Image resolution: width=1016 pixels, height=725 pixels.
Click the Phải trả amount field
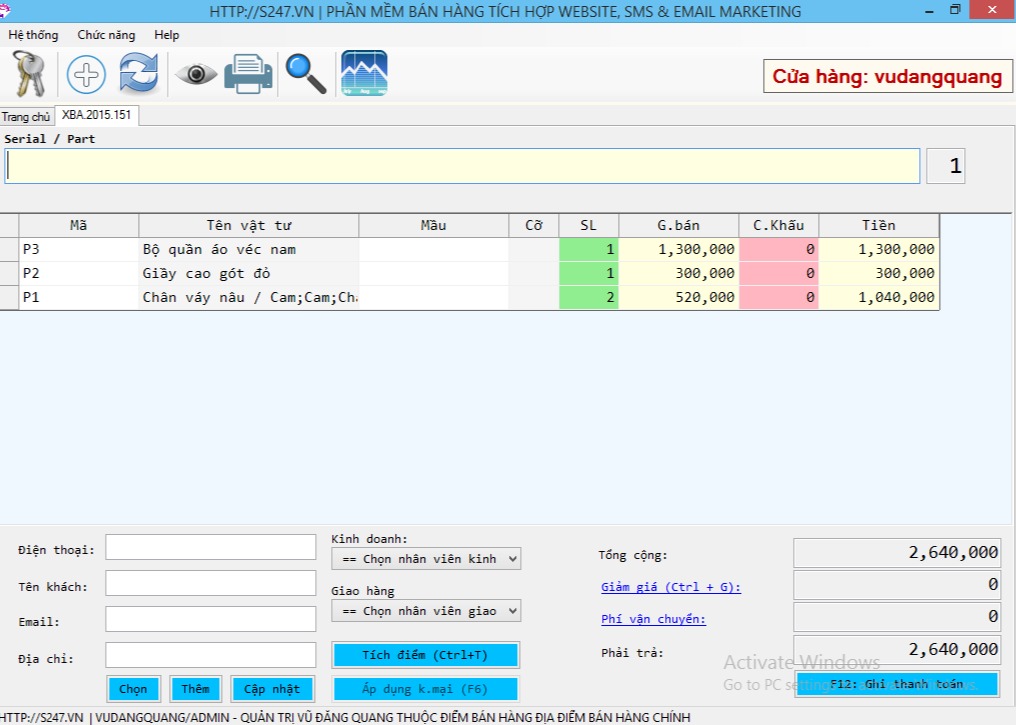coord(897,649)
